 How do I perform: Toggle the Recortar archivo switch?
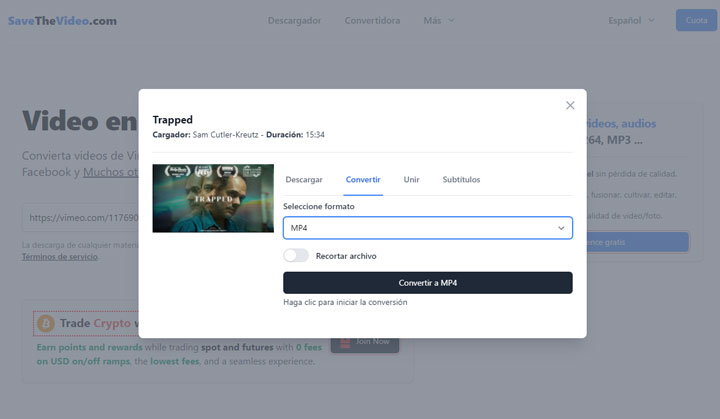(x=296, y=255)
